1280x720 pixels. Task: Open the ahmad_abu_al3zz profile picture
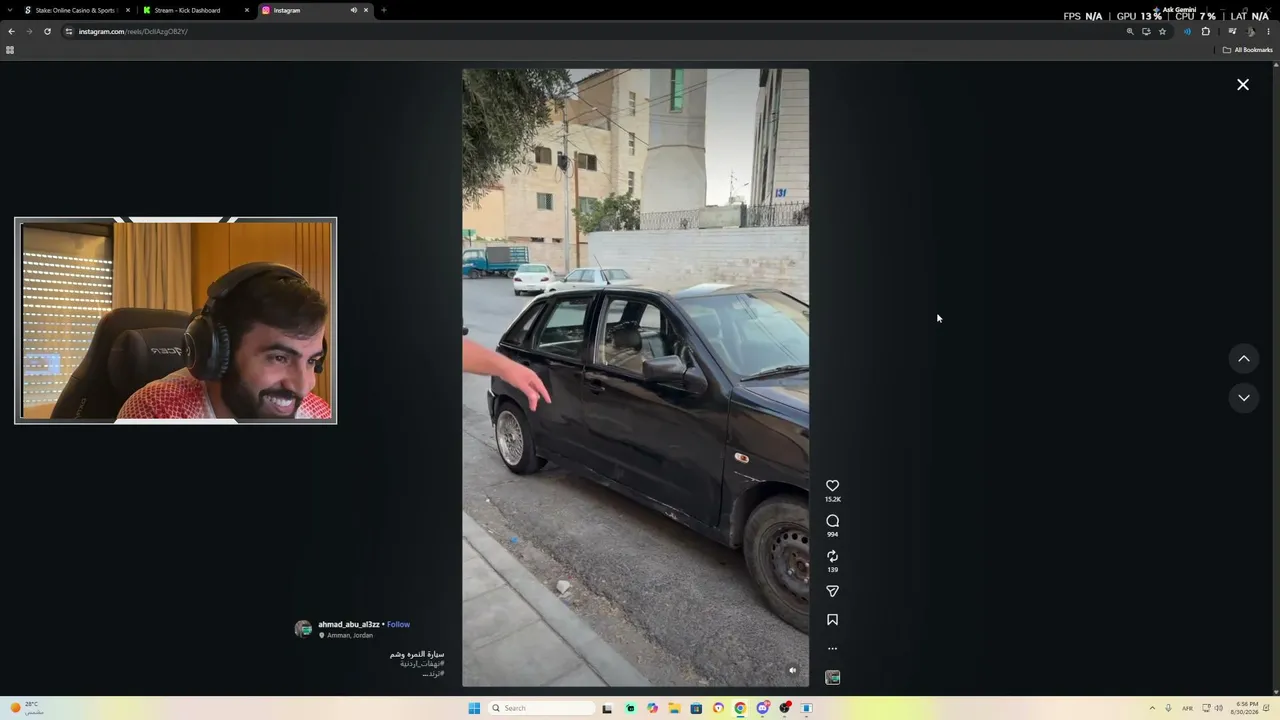pos(303,629)
